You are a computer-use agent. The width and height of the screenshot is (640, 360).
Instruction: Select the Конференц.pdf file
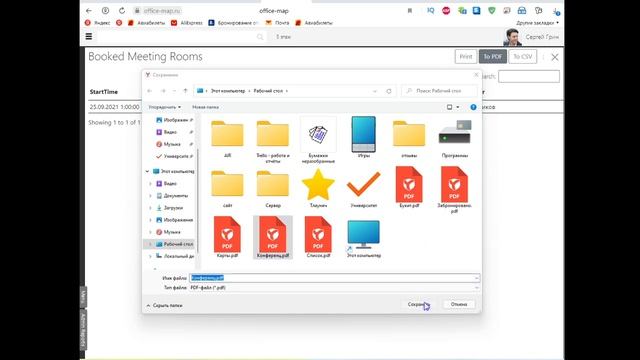pyautogui.click(x=273, y=237)
